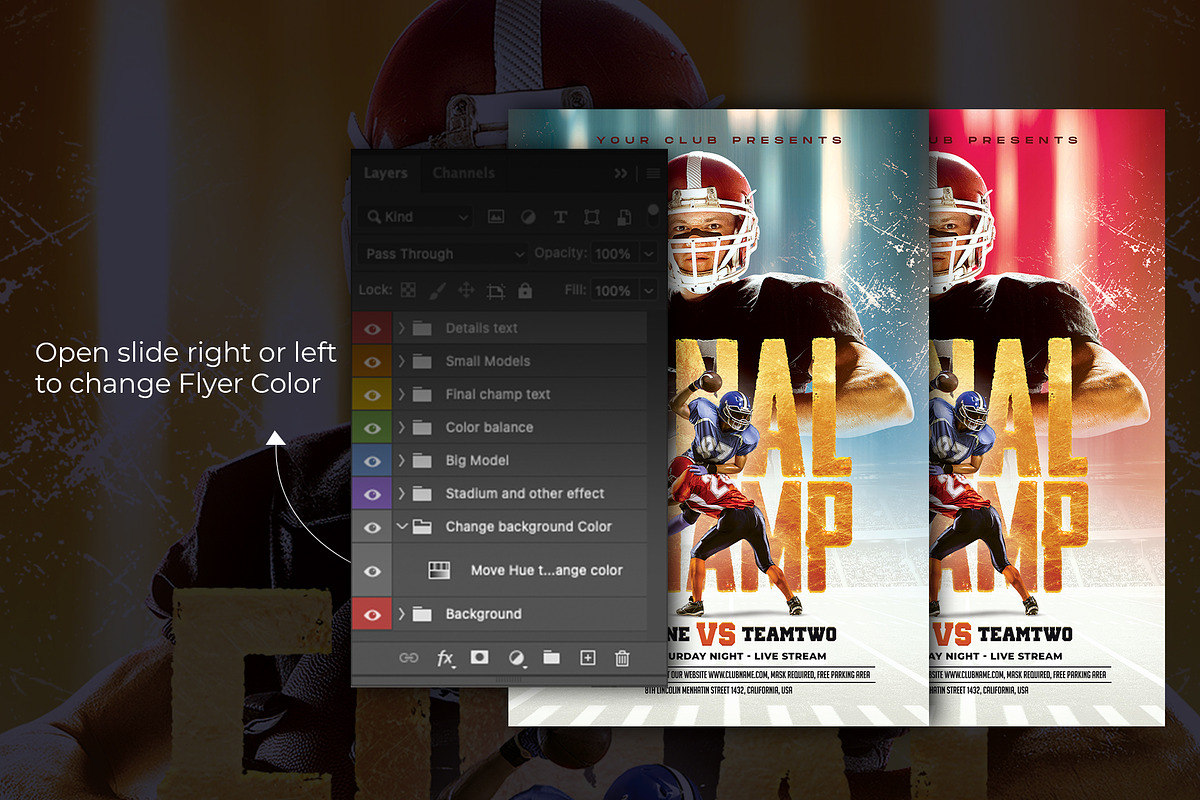Open the Opacity slider dropdown arrow

(649, 254)
